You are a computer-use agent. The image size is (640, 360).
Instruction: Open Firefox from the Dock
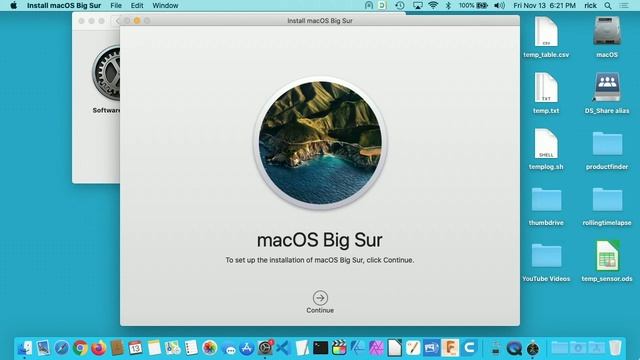pos(99,348)
